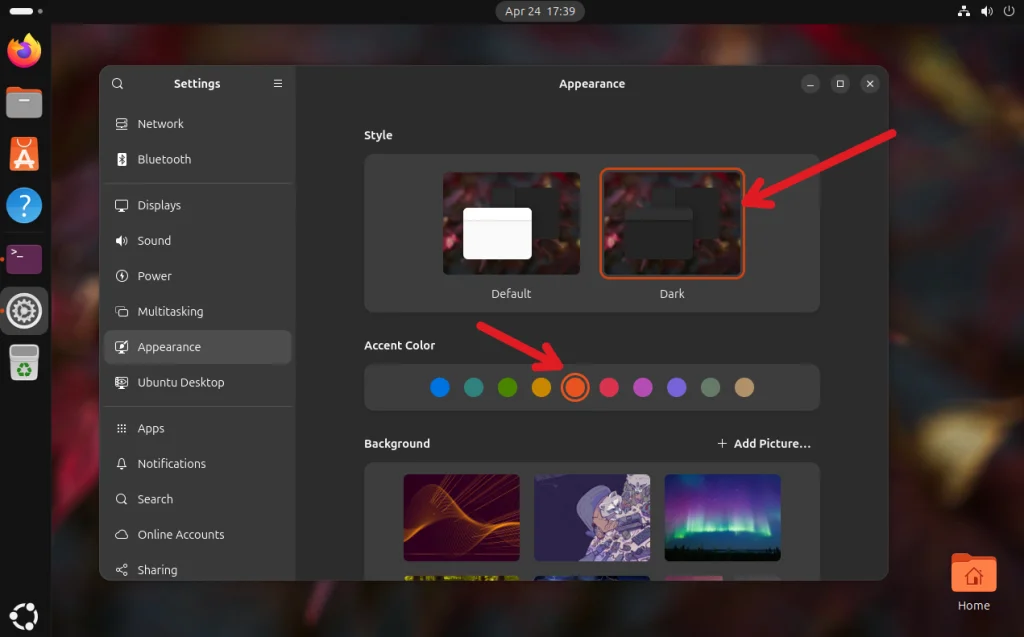Click the power icon in top bar
1024x637 pixels.
1010,11
